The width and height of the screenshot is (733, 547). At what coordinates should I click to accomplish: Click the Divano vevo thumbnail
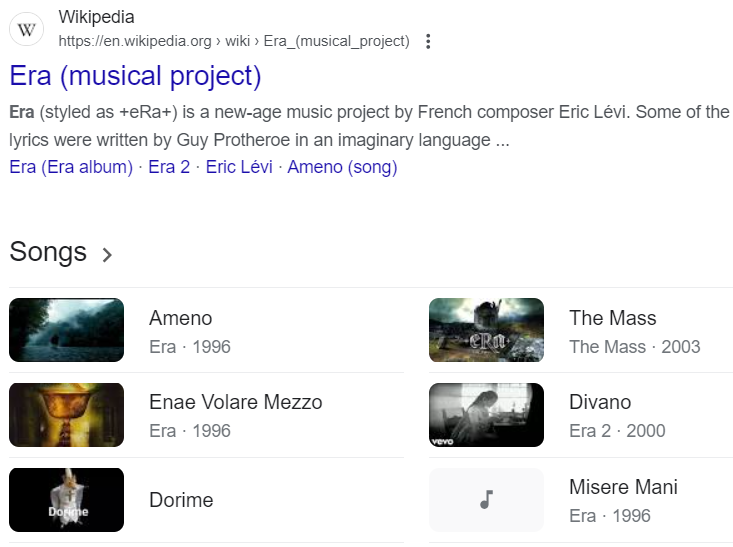tap(486, 415)
